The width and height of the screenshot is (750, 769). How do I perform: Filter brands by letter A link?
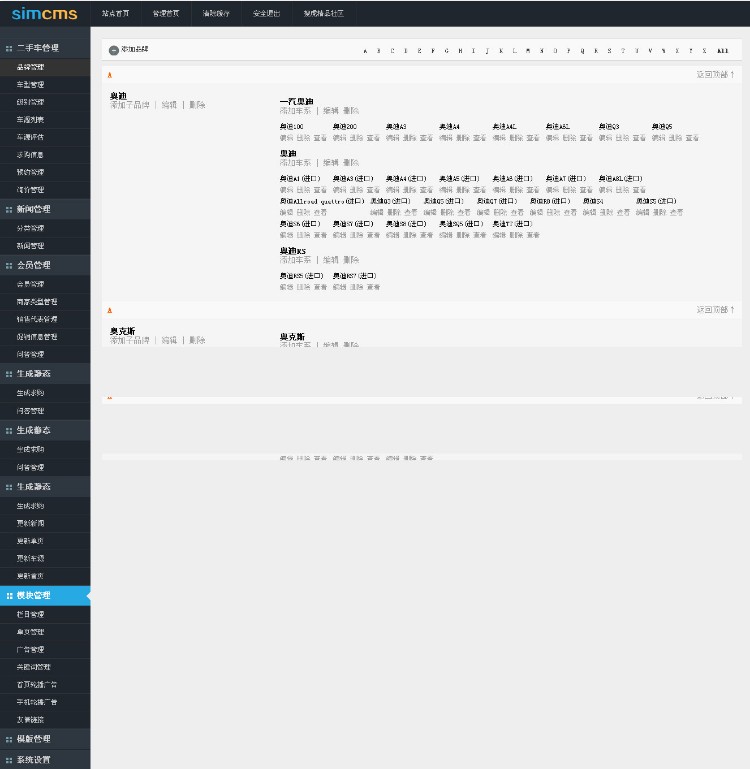[x=365, y=51]
